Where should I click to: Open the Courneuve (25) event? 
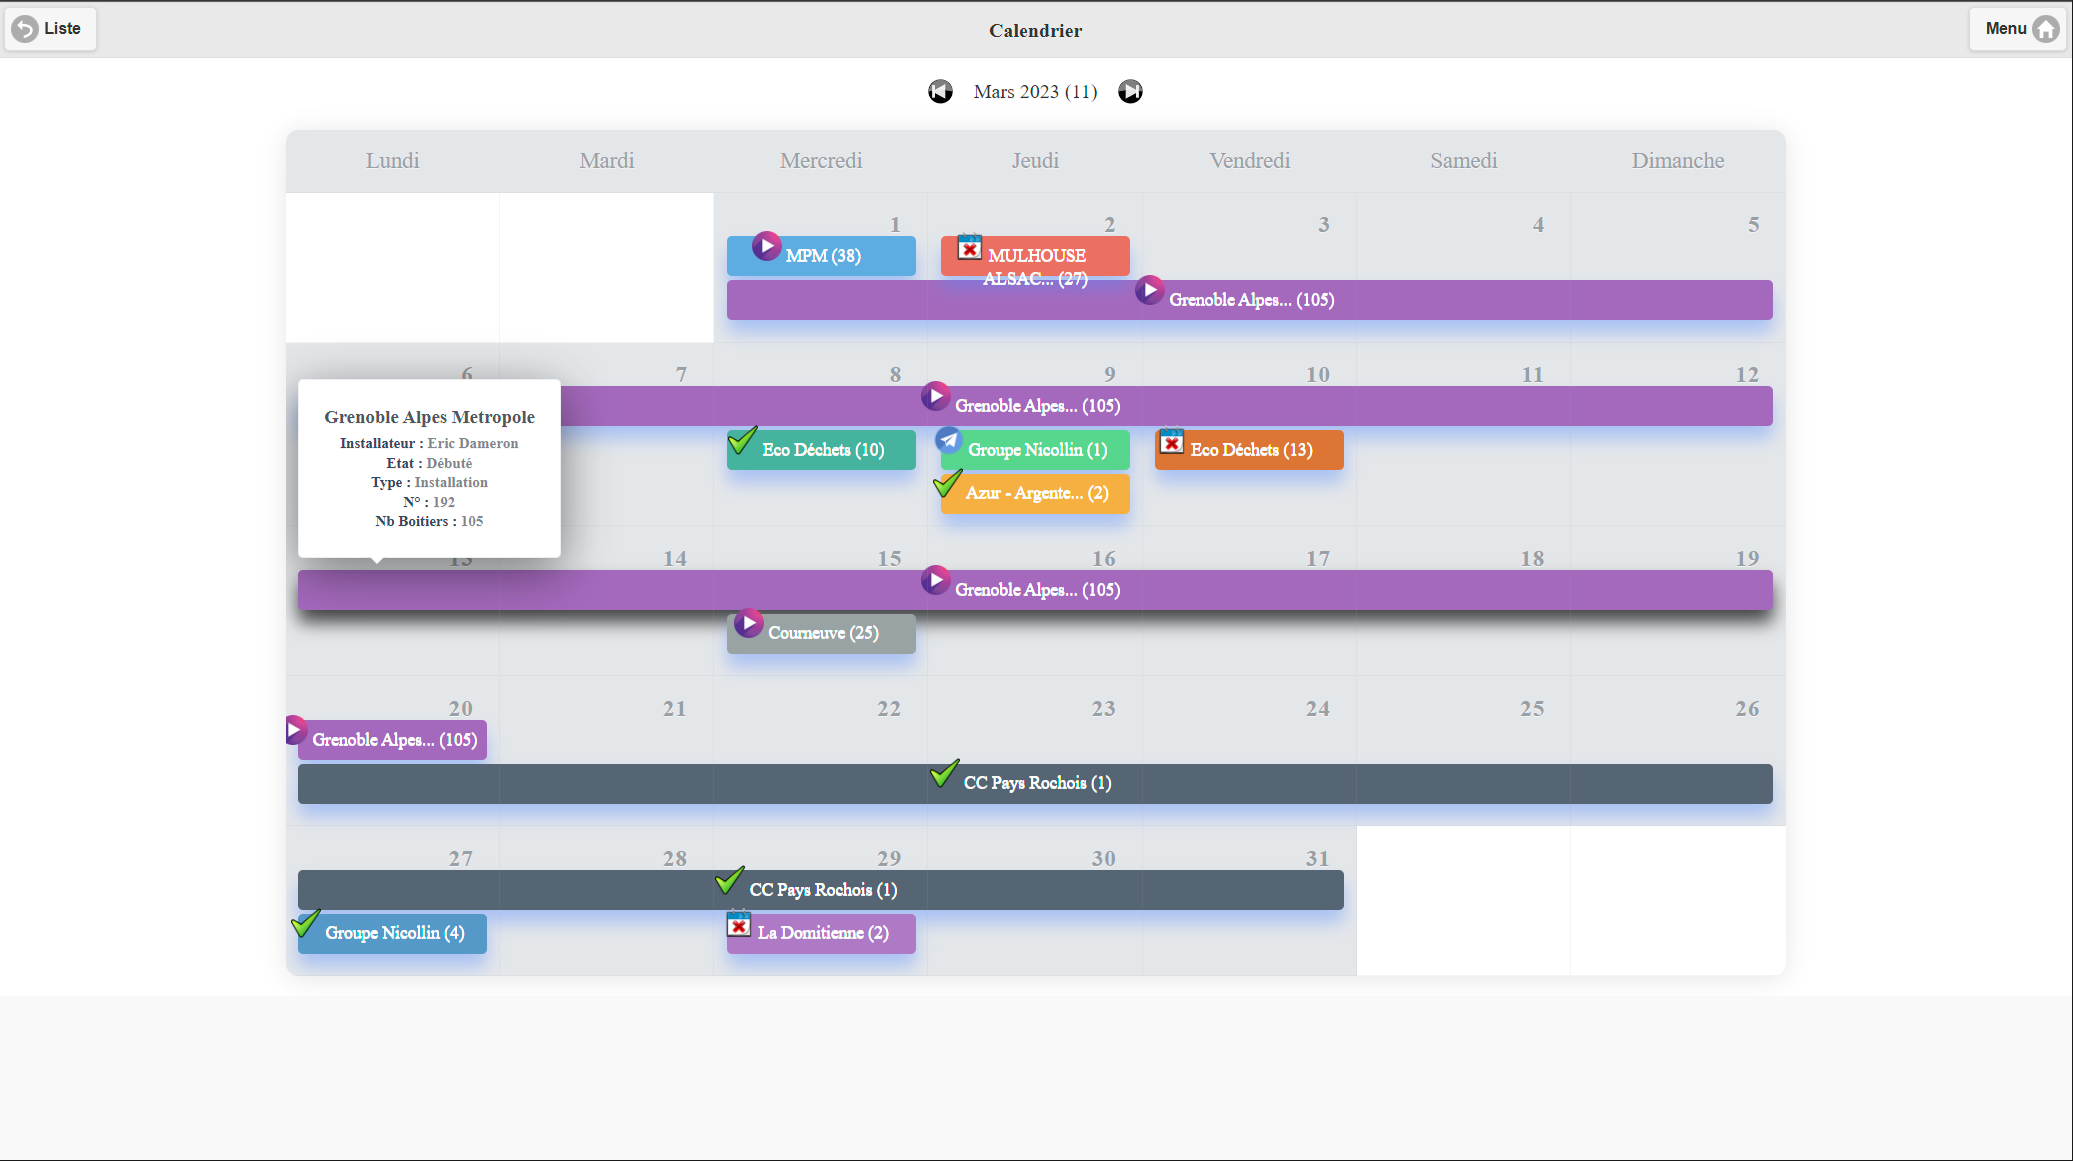pyautogui.click(x=823, y=634)
